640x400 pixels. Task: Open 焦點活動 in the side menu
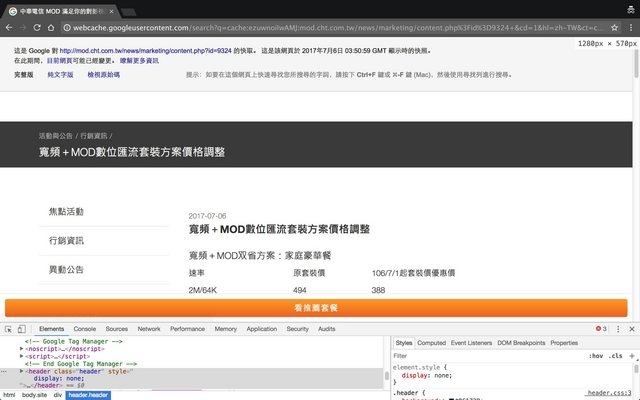(66, 212)
